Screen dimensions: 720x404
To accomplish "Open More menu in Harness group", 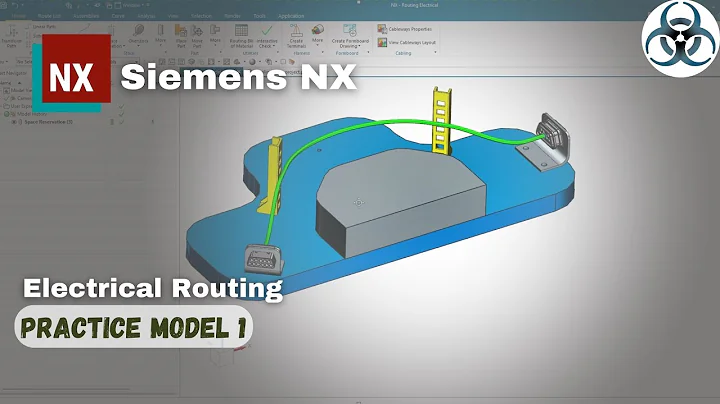I will pyautogui.click(x=317, y=34).
